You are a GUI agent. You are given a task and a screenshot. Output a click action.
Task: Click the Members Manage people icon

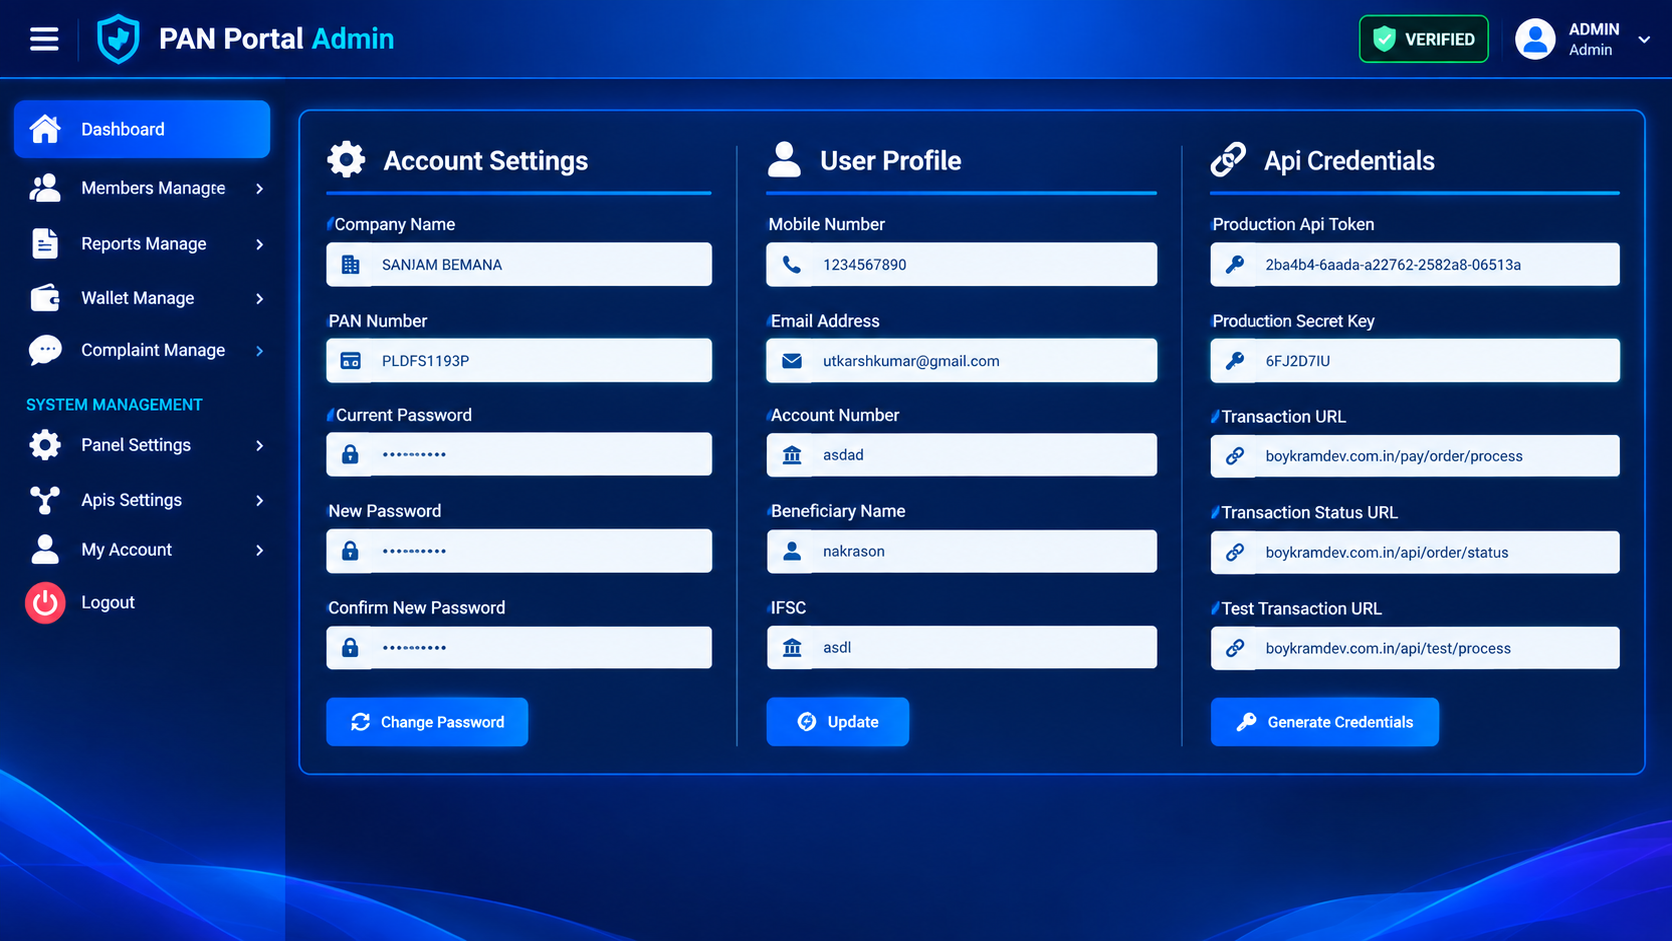click(45, 188)
